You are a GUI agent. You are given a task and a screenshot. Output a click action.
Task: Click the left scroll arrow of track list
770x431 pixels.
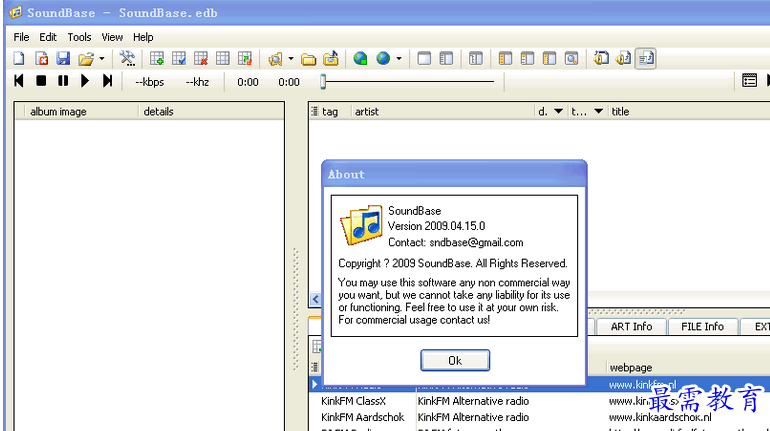tap(316, 299)
